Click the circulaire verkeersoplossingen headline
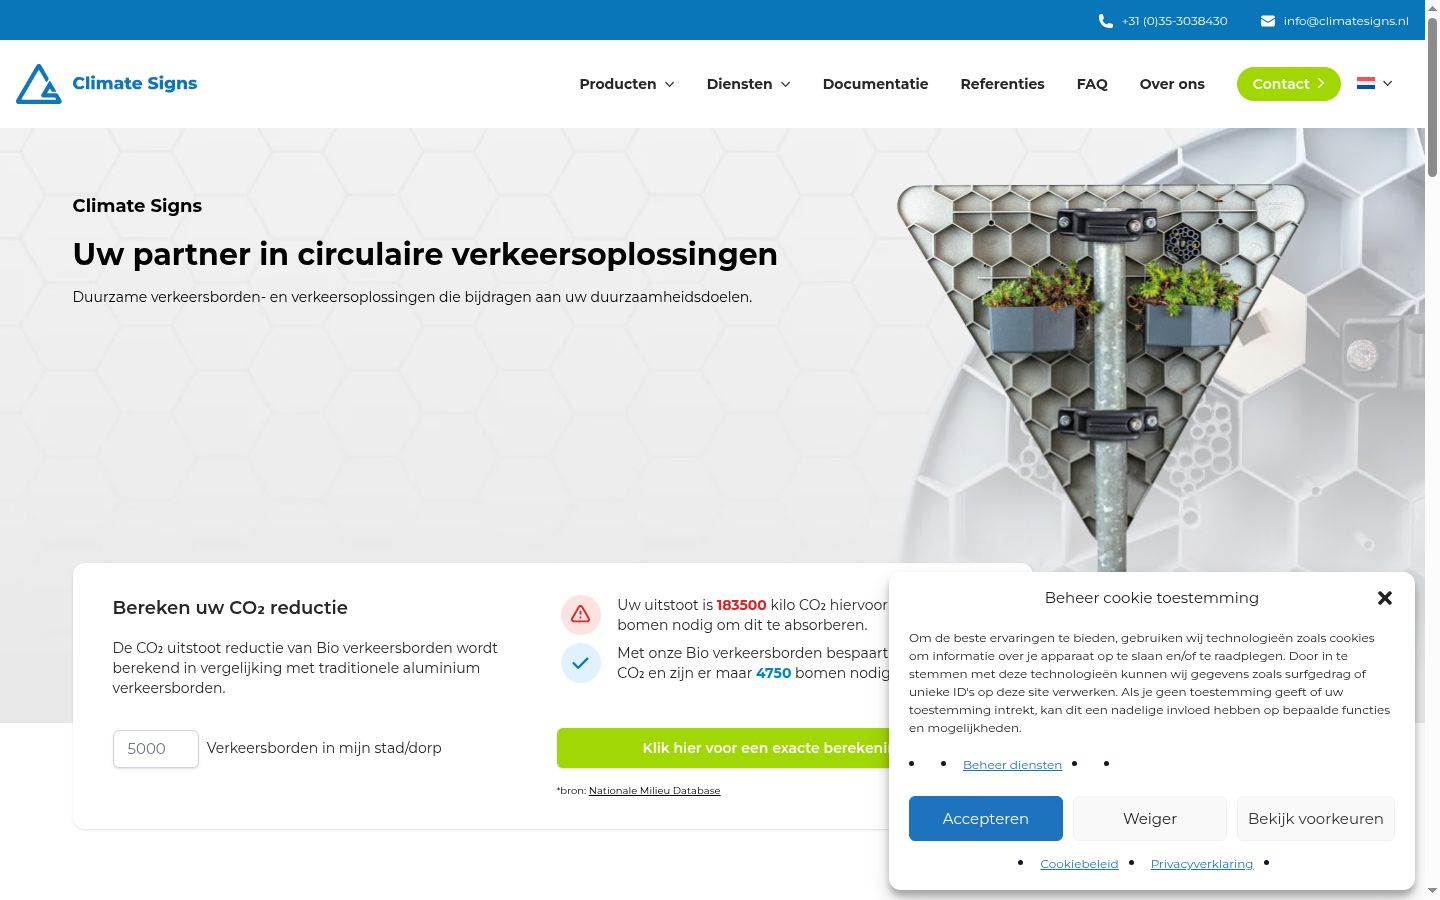This screenshot has width=1440, height=900. (x=425, y=254)
